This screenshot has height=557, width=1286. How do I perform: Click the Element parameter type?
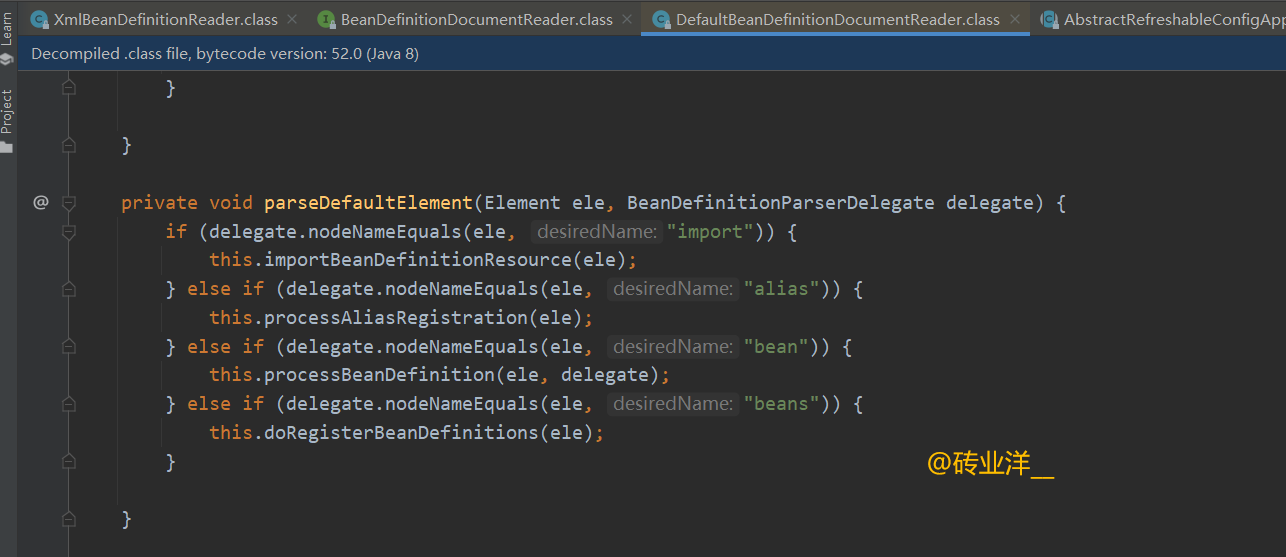[x=524, y=203]
